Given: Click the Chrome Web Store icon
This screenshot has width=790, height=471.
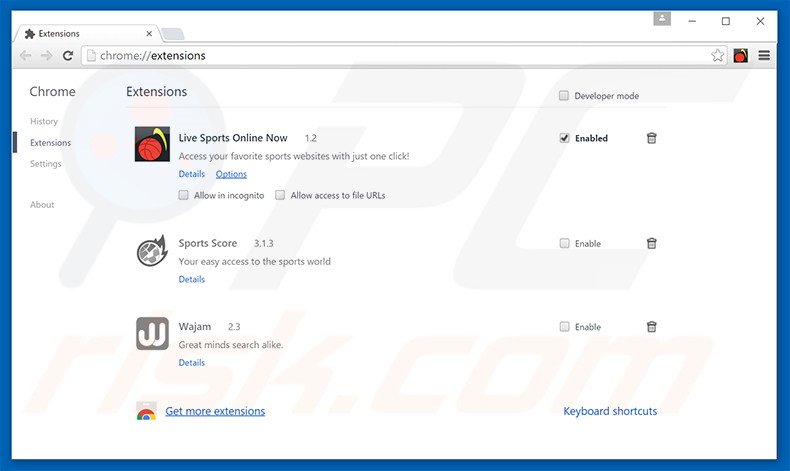Looking at the screenshot, I should [x=146, y=411].
